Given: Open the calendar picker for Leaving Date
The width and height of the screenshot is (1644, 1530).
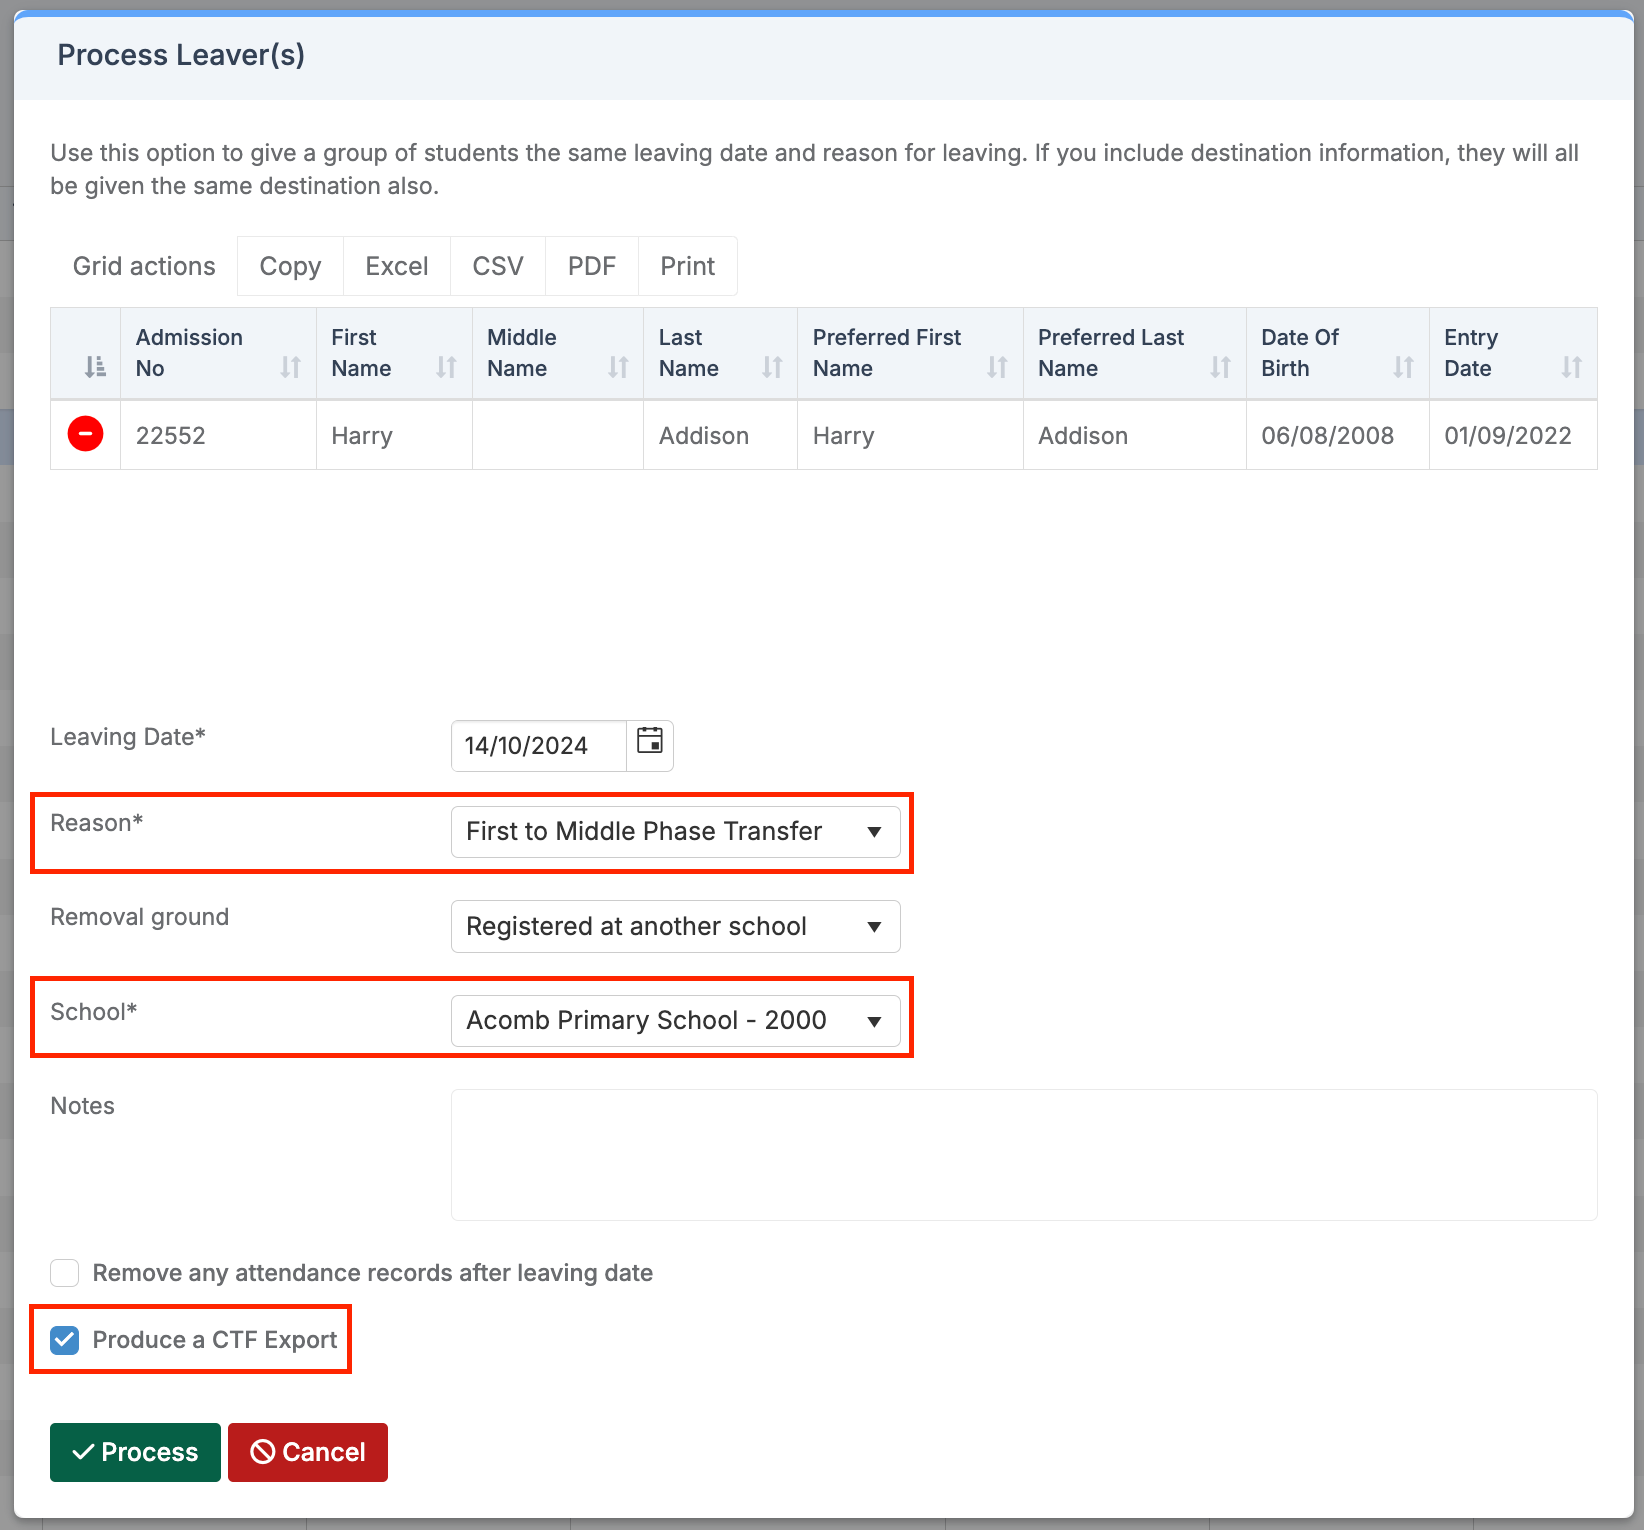Looking at the screenshot, I should (x=649, y=744).
